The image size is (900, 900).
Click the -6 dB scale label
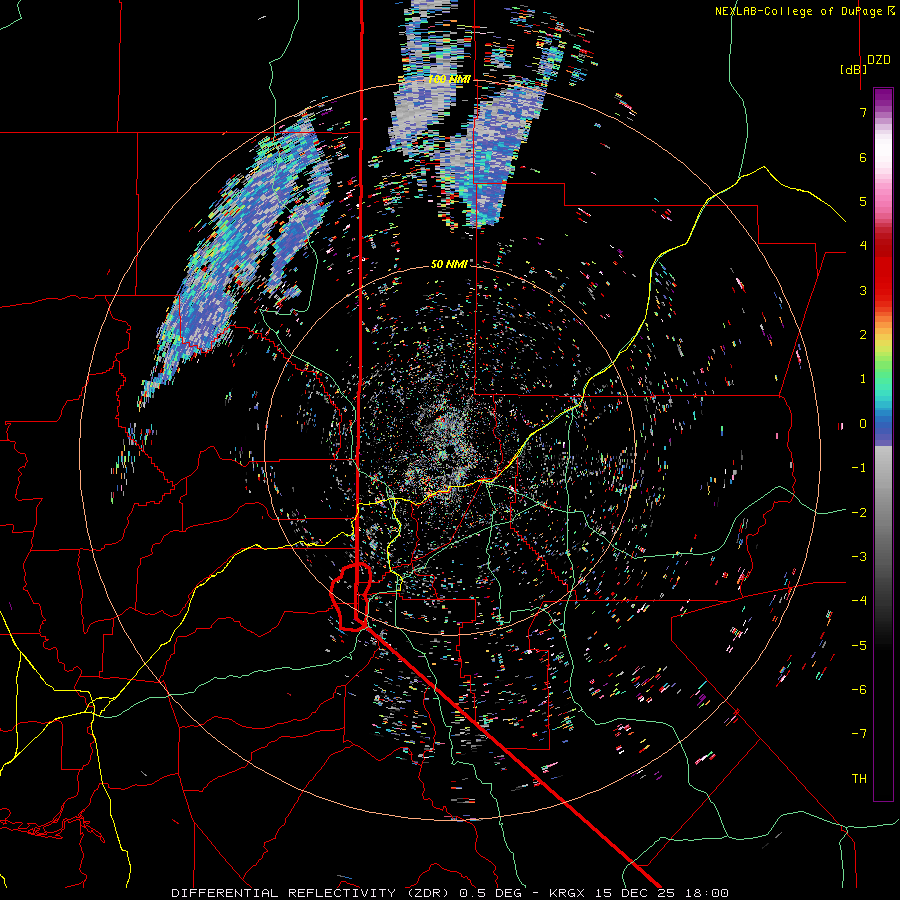click(x=859, y=690)
